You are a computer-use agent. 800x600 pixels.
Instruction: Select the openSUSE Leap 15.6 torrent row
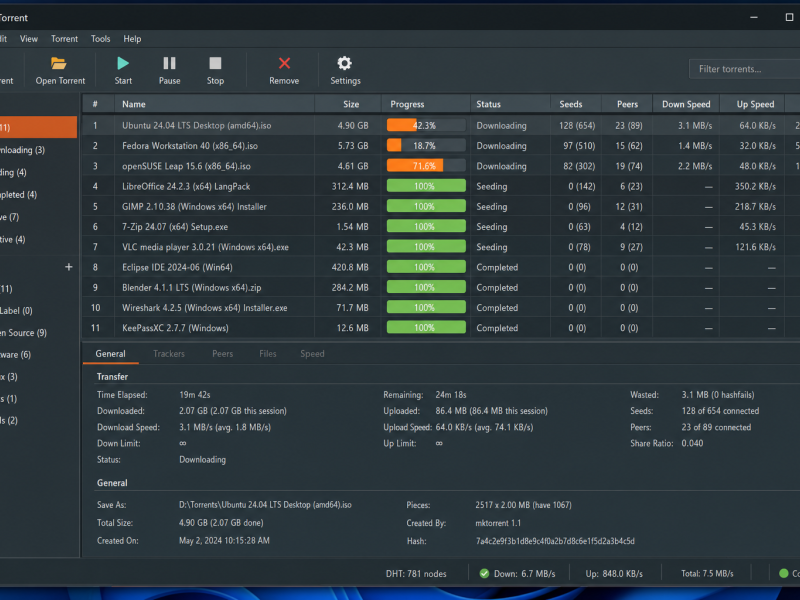[441, 166]
